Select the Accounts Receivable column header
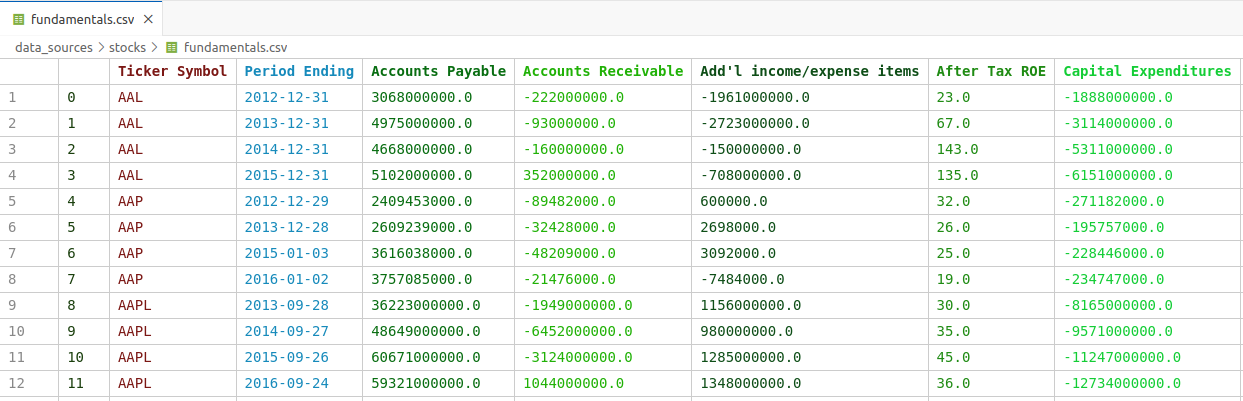Viewport: 1243px width, 401px height. tap(603, 71)
